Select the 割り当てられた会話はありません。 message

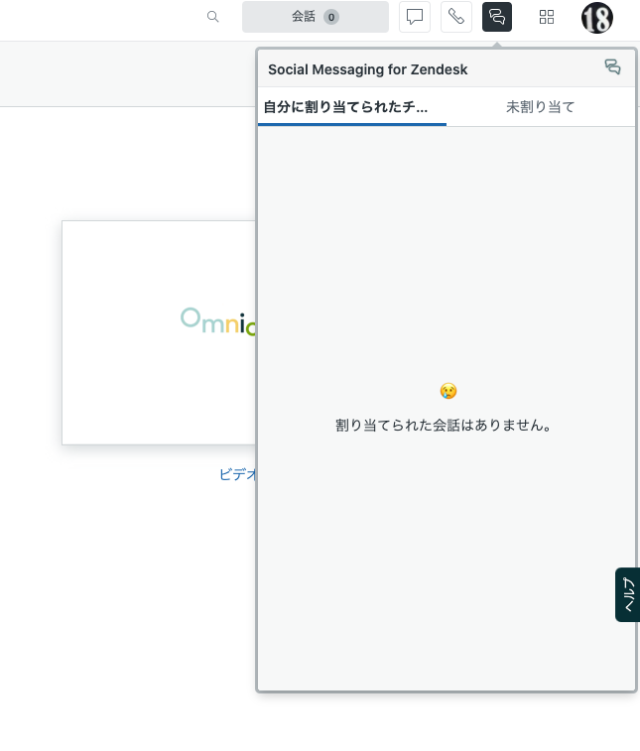coord(443,425)
